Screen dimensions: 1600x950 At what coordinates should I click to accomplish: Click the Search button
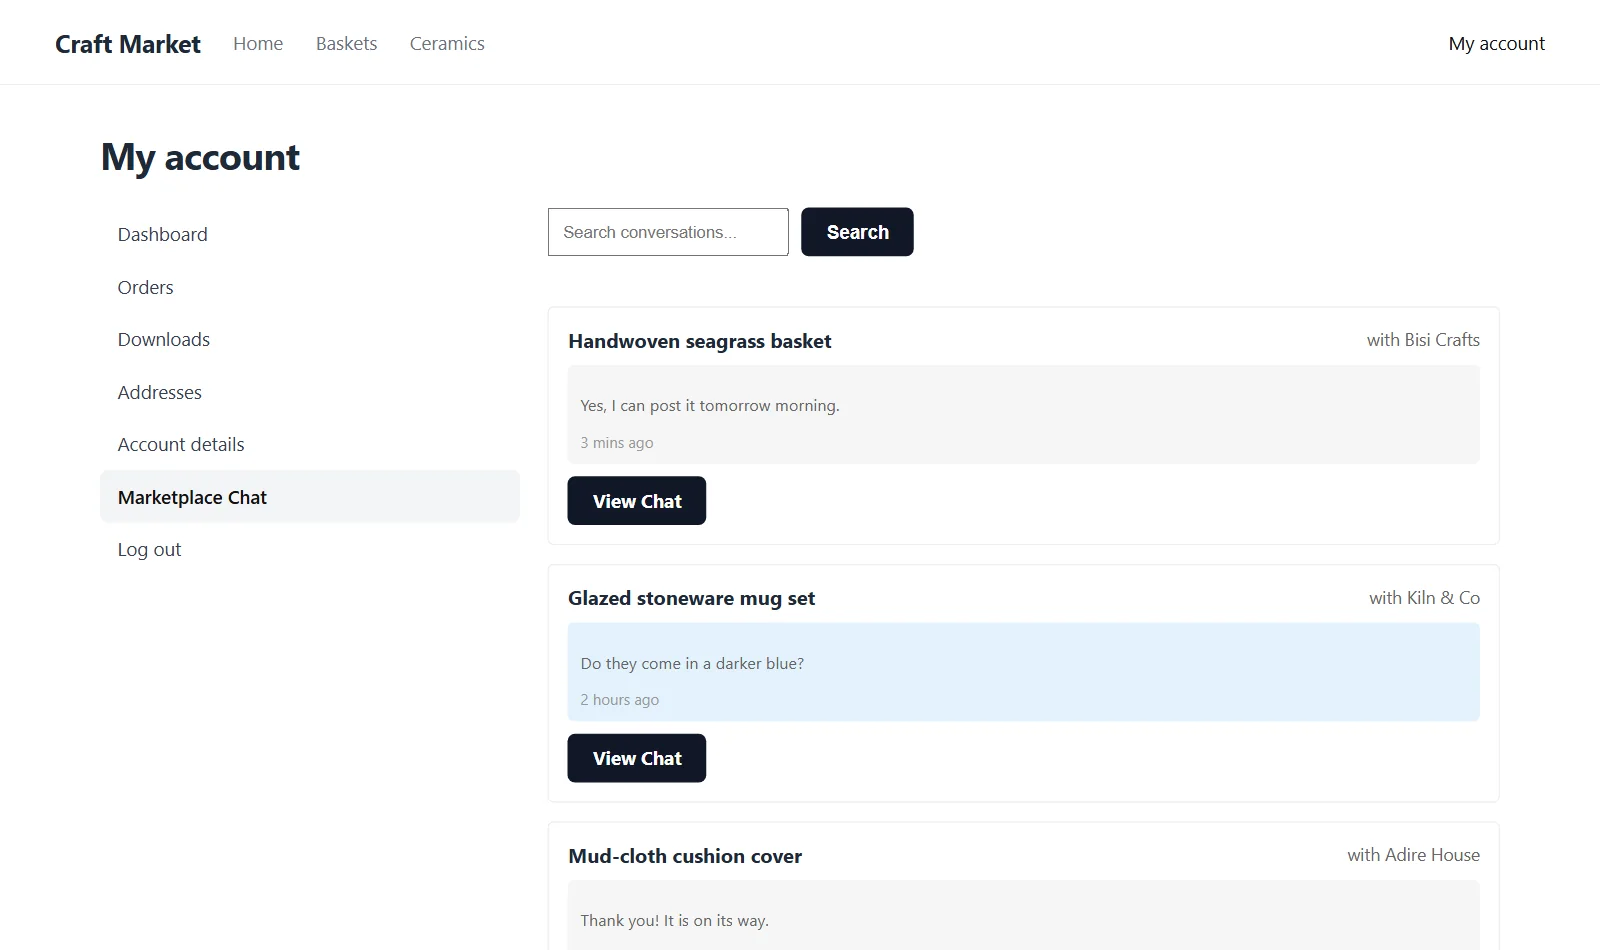click(x=857, y=232)
